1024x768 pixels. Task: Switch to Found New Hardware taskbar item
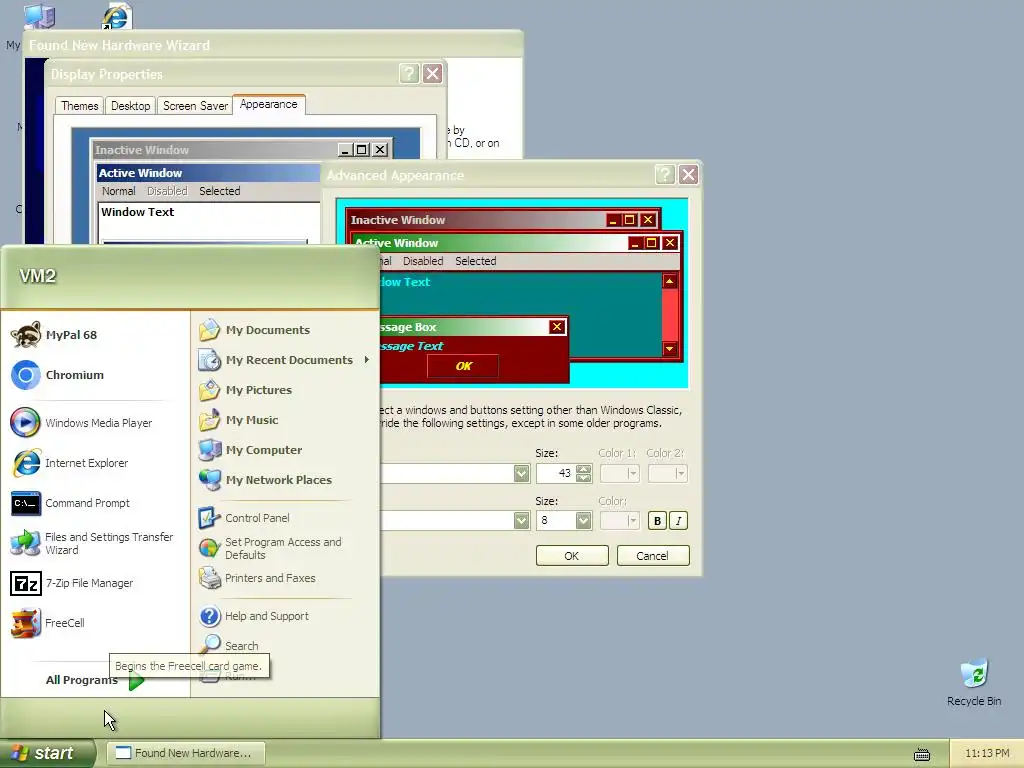pos(186,753)
